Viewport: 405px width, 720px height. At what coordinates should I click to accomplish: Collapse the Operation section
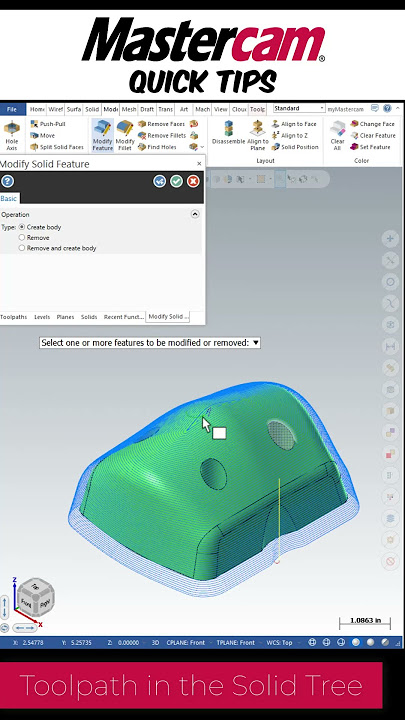195,214
